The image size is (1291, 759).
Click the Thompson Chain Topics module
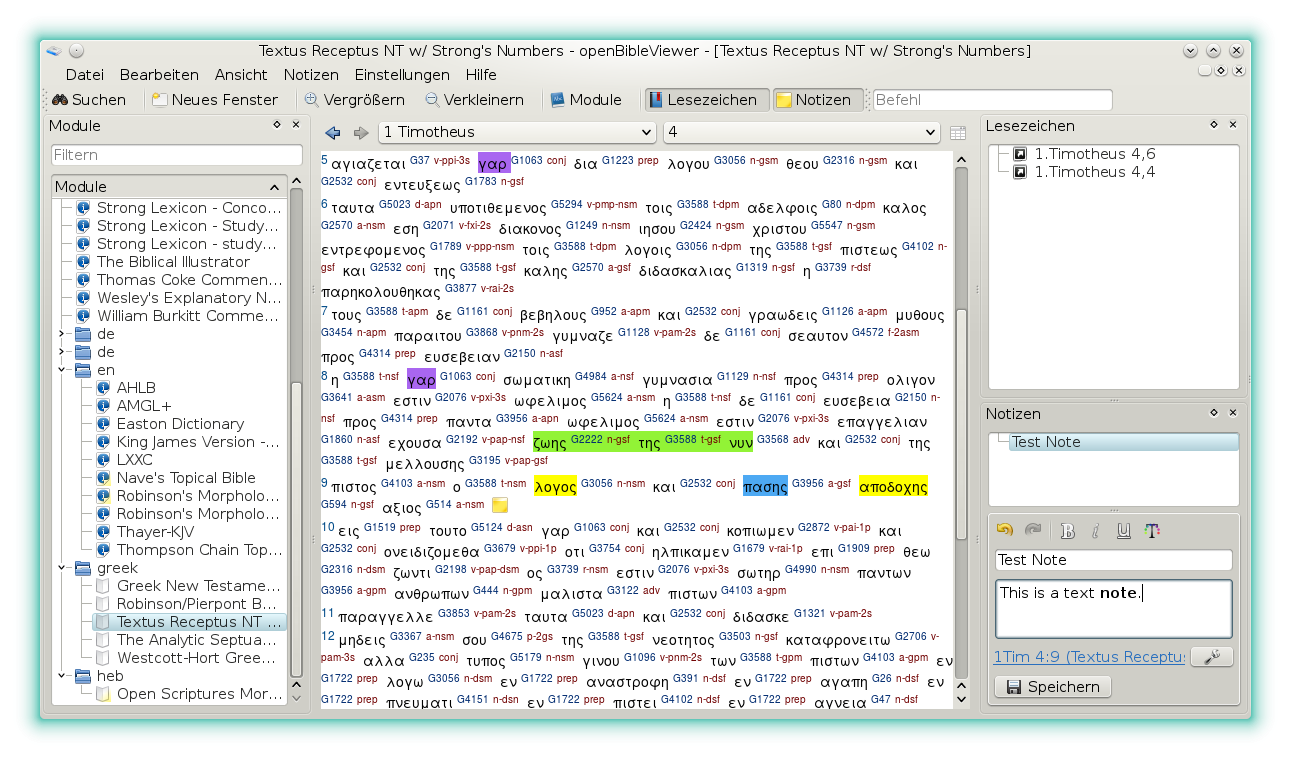pyautogui.click(x=200, y=550)
